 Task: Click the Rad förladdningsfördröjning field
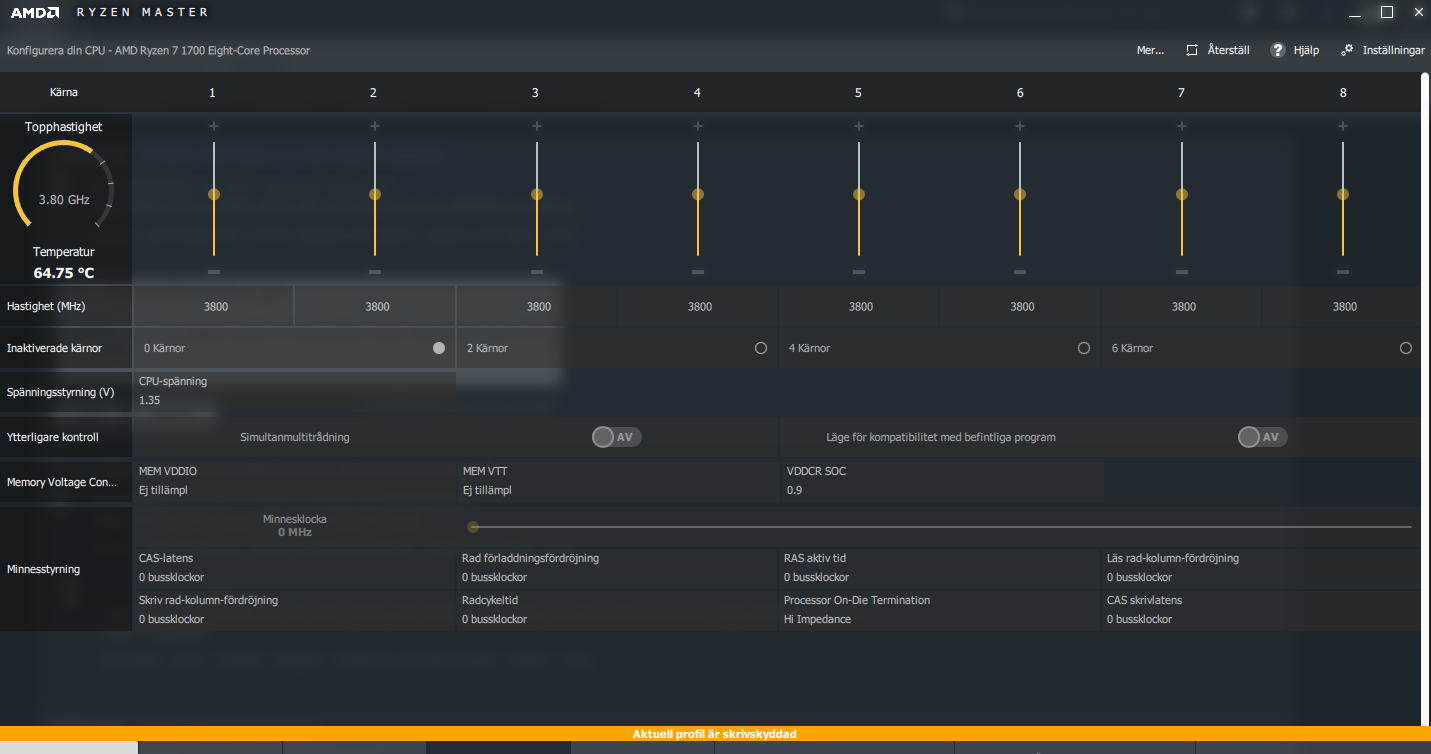pos(618,568)
